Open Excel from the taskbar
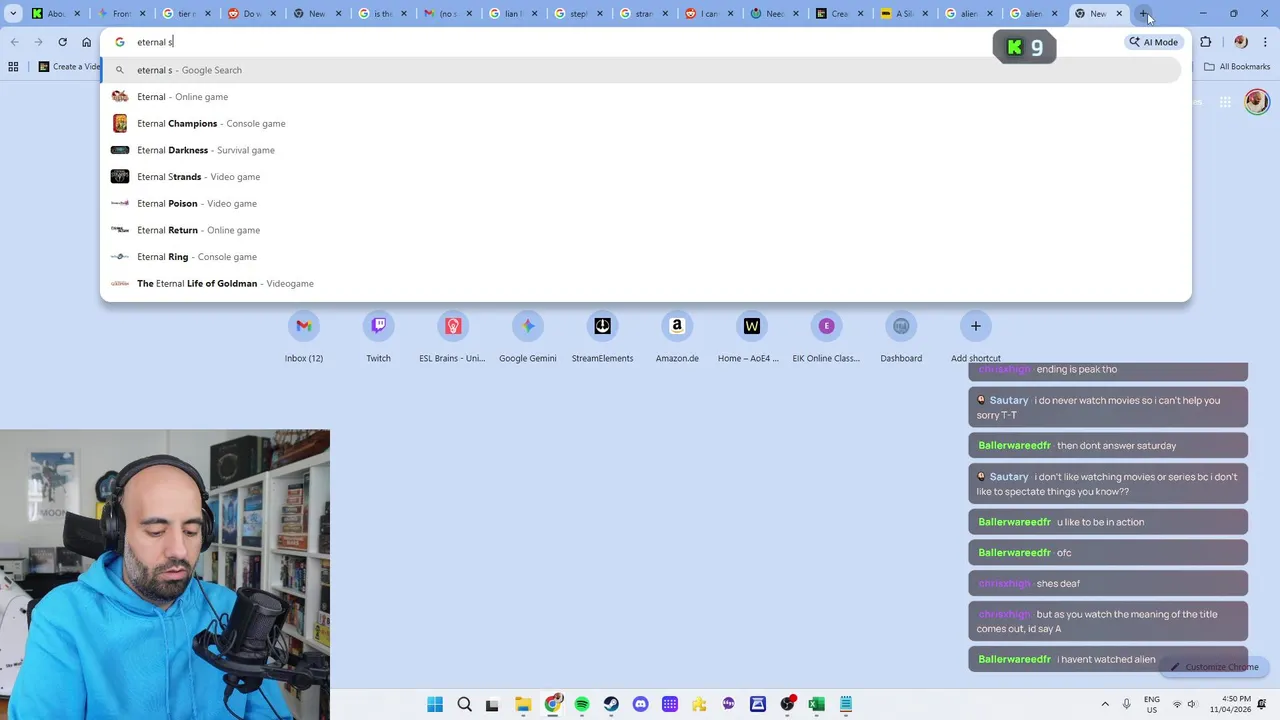The height and width of the screenshot is (720, 1280). (816, 704)
